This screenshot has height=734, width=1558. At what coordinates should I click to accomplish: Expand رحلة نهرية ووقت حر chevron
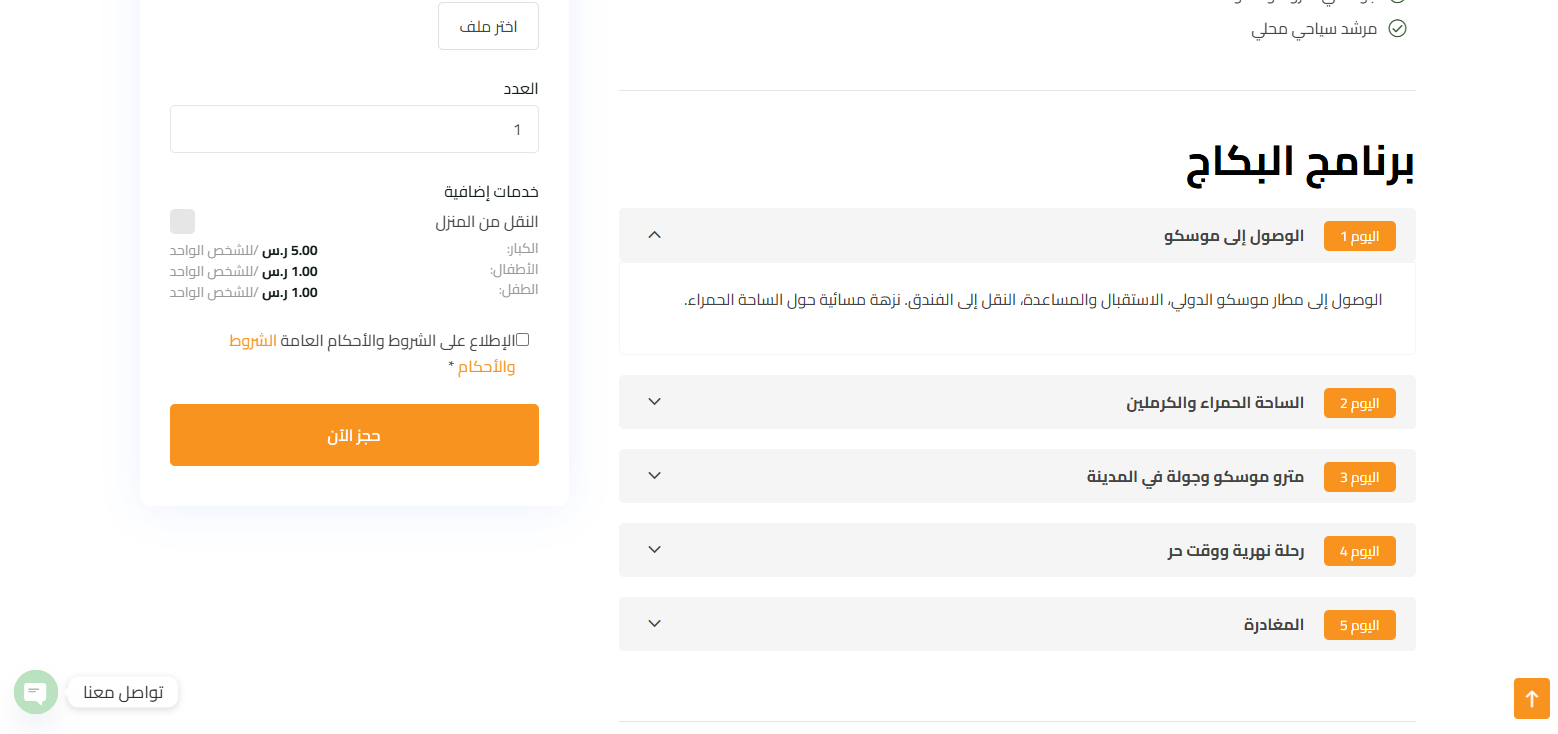click(654, 549)
